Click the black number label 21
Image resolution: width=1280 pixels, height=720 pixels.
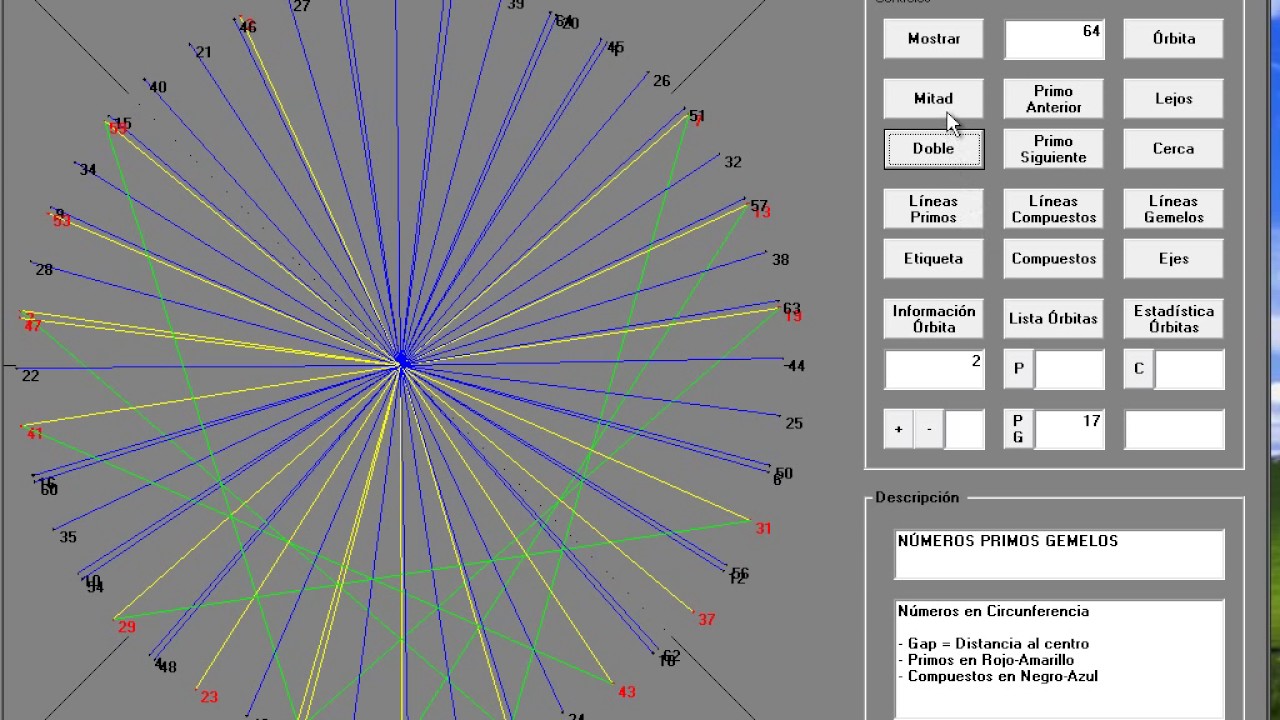point(203,52)
